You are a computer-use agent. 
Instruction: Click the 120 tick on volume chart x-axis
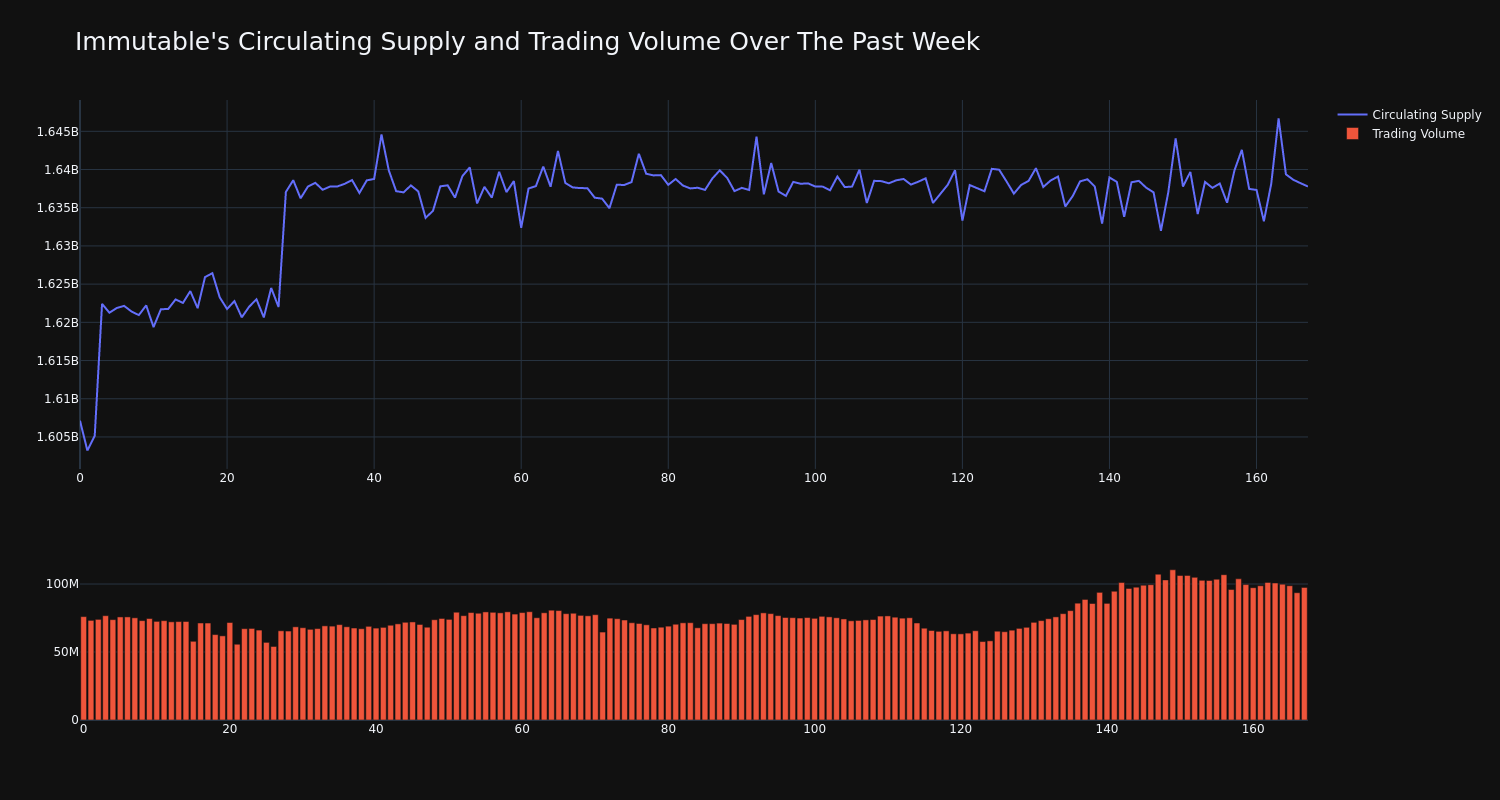coord(961,729)
